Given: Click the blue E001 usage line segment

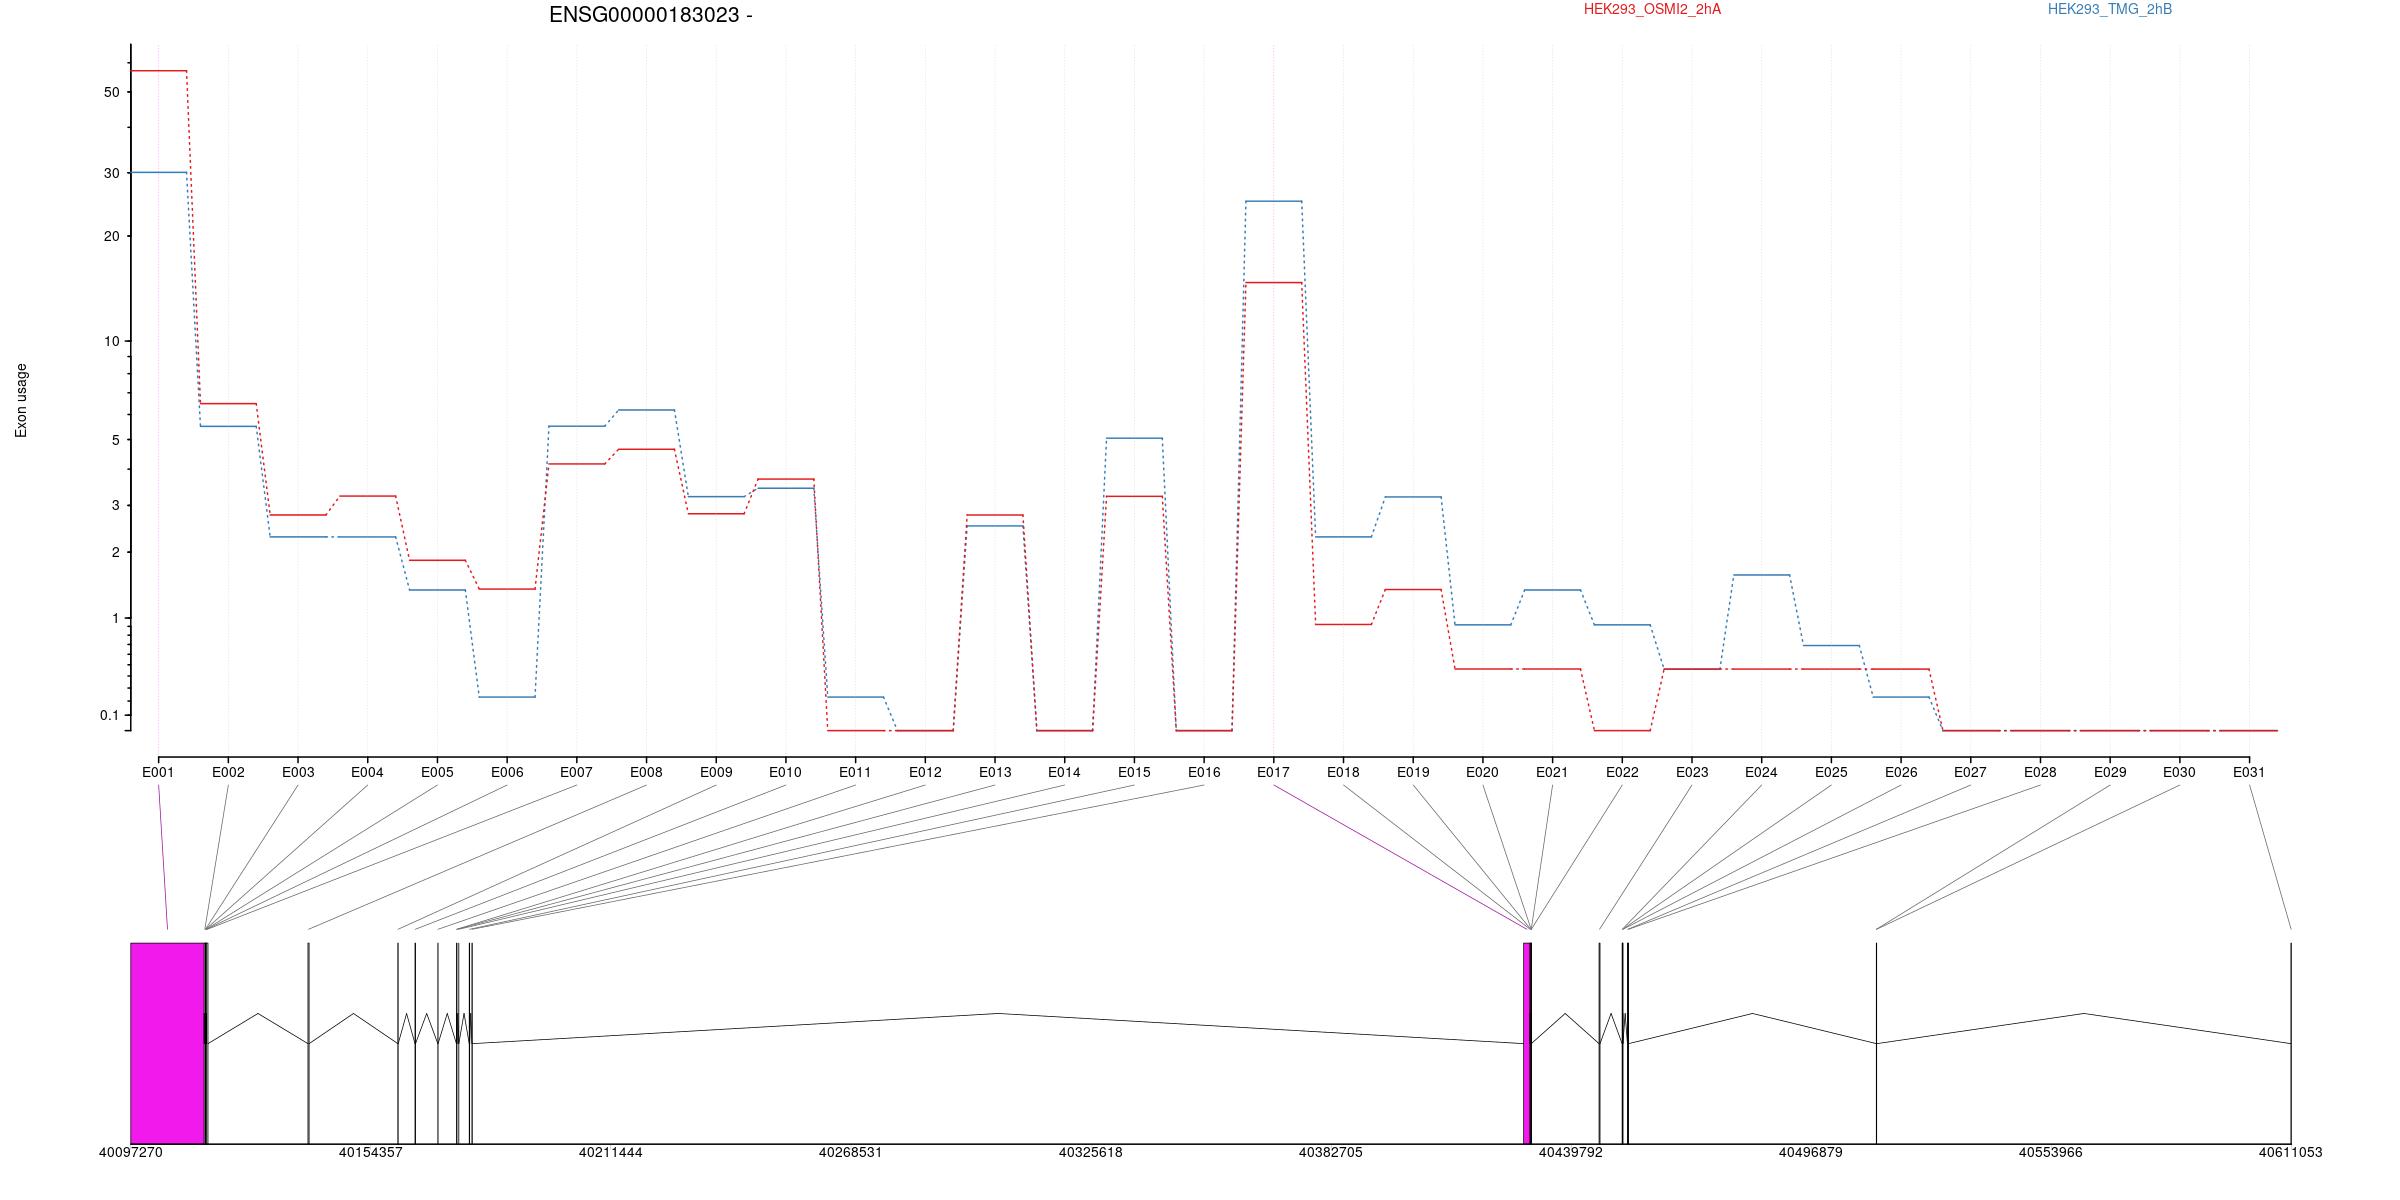Looking at the screenshot, I should pos(159,172).
